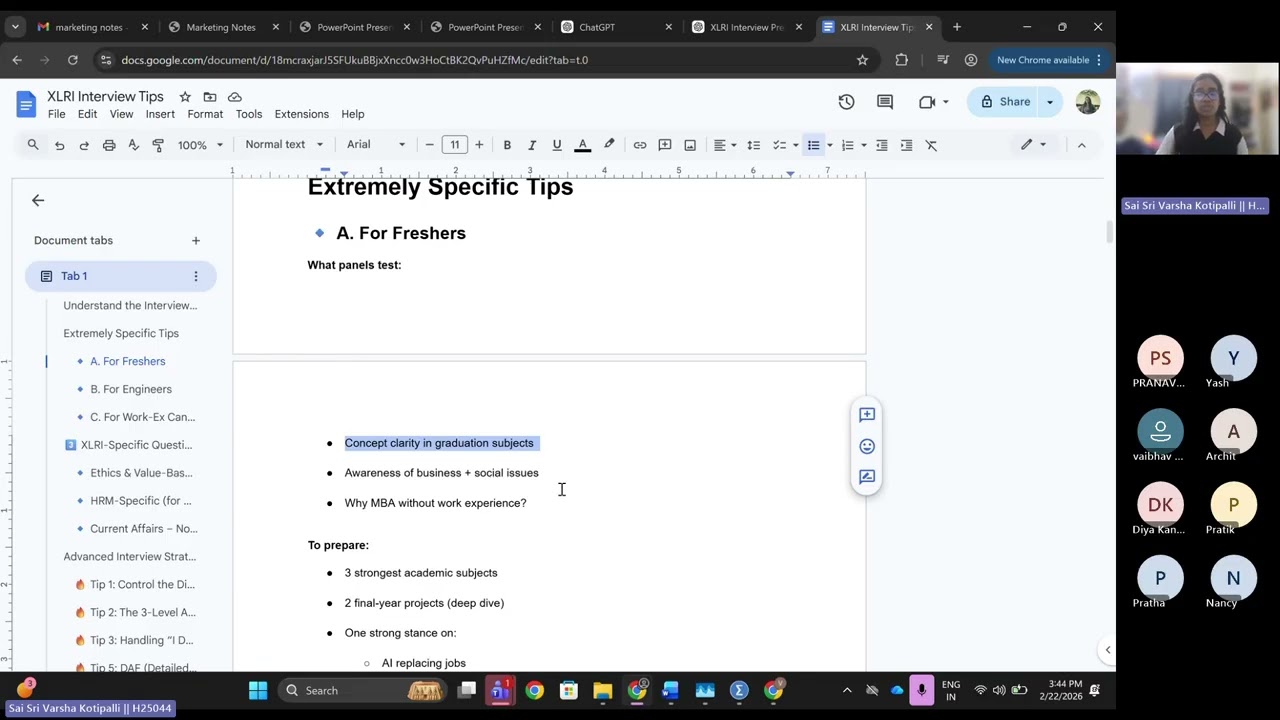Open the highlight color picker
The height and width of the screenshot is (720, 1280).
point(609,145)
